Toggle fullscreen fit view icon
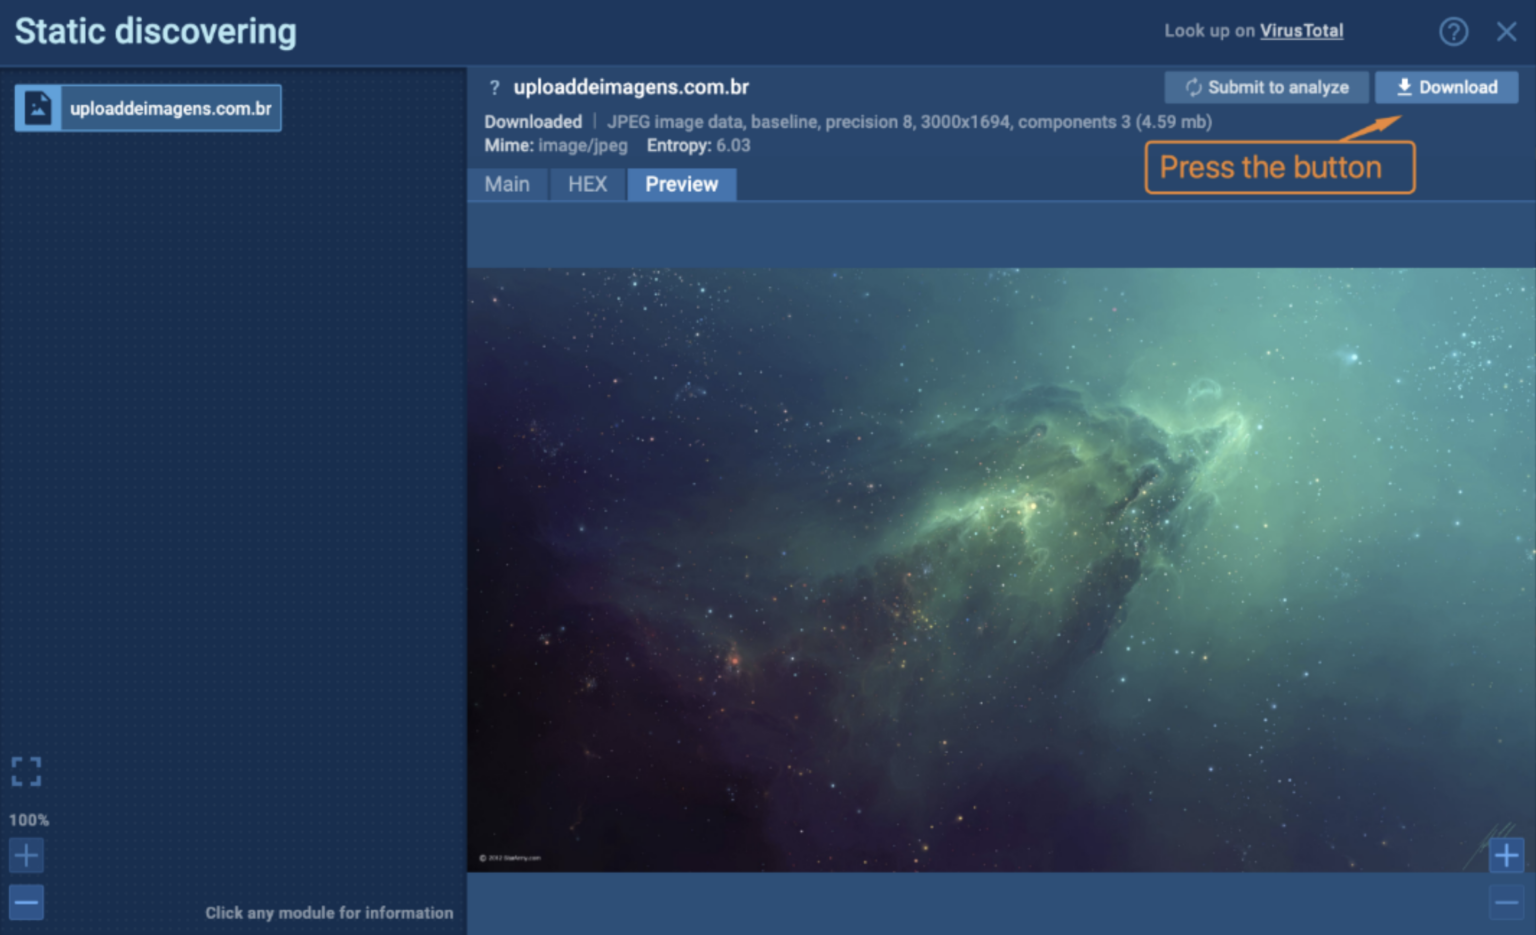The height and width of the screenshot is (935, 1536). 26,771
